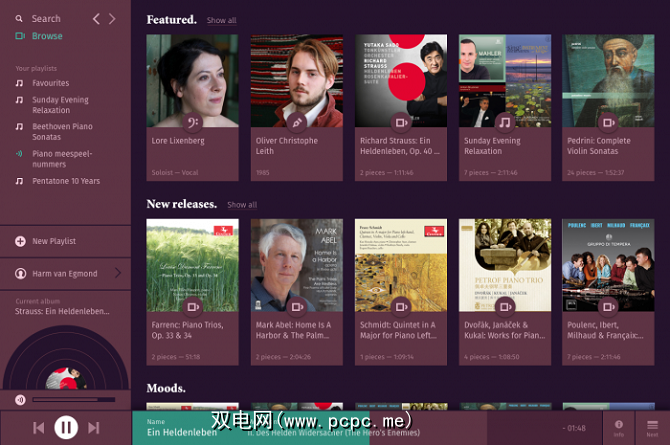Open the Mark Abel album cover

click(x=297, y=265)
